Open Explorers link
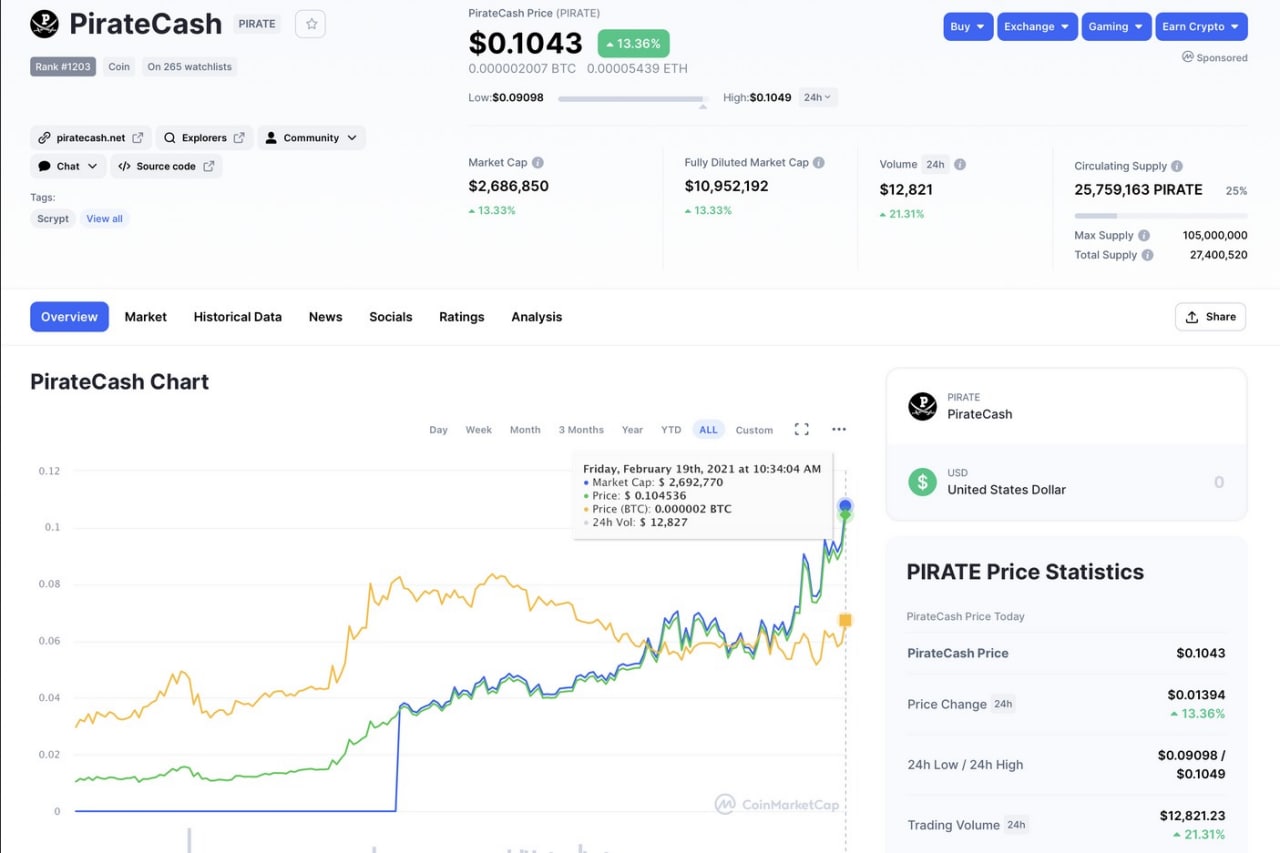The width and height of the screenshot is (1280, 853). point(204,138)
